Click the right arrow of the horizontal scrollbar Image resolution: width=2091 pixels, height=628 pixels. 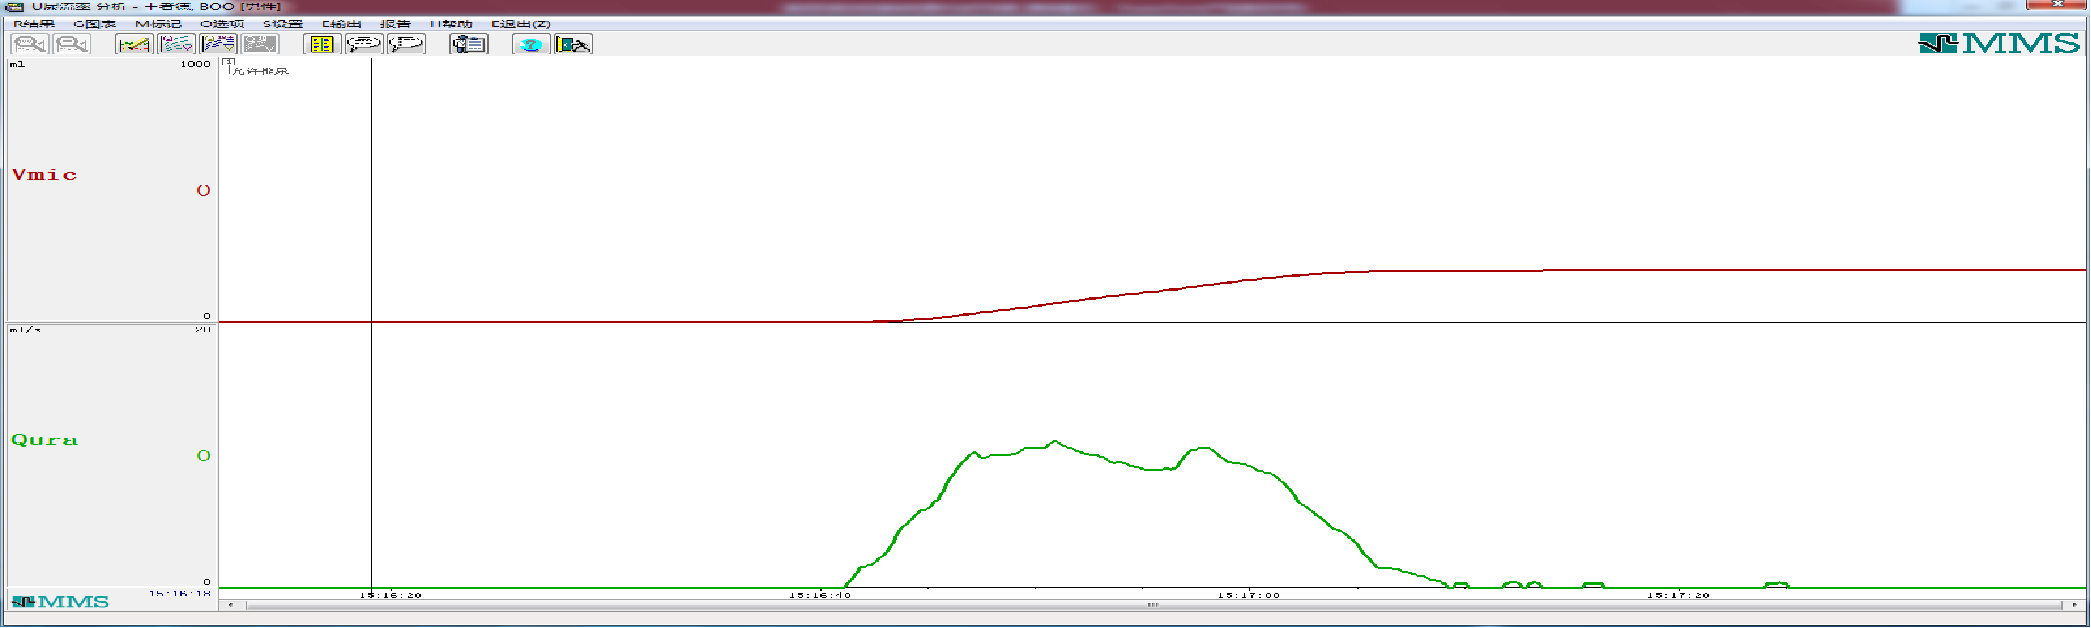coord(2075,605)
